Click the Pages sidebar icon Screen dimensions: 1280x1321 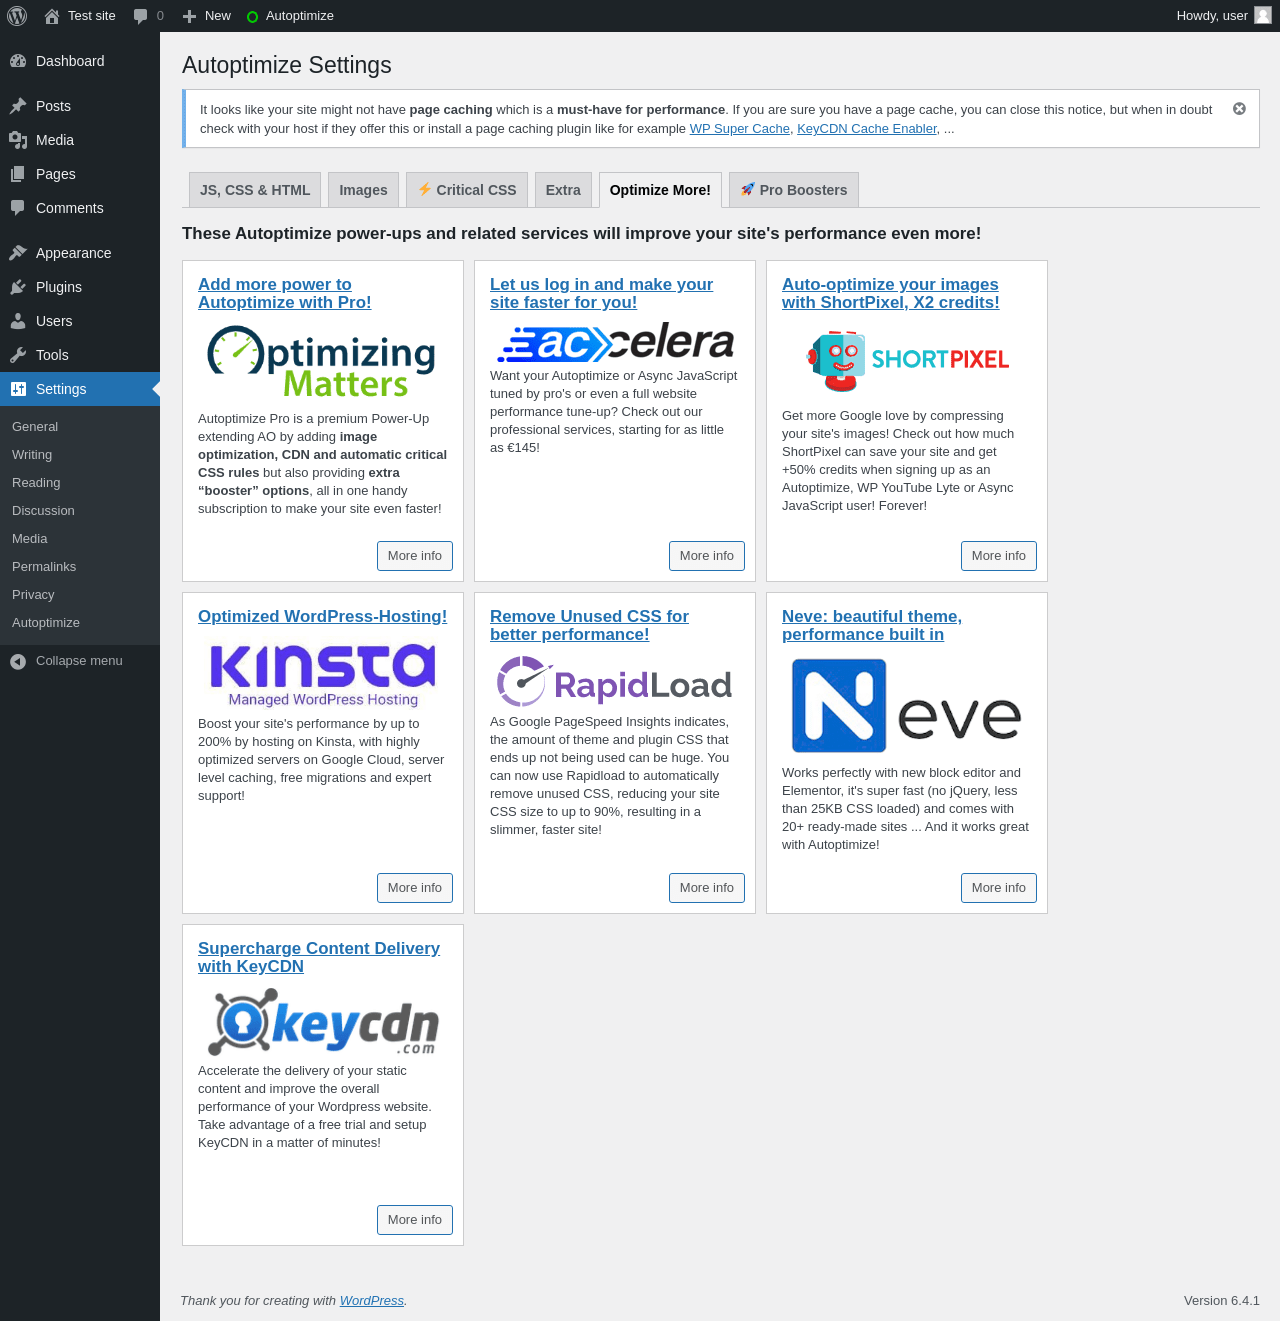[x=18, y=174]
